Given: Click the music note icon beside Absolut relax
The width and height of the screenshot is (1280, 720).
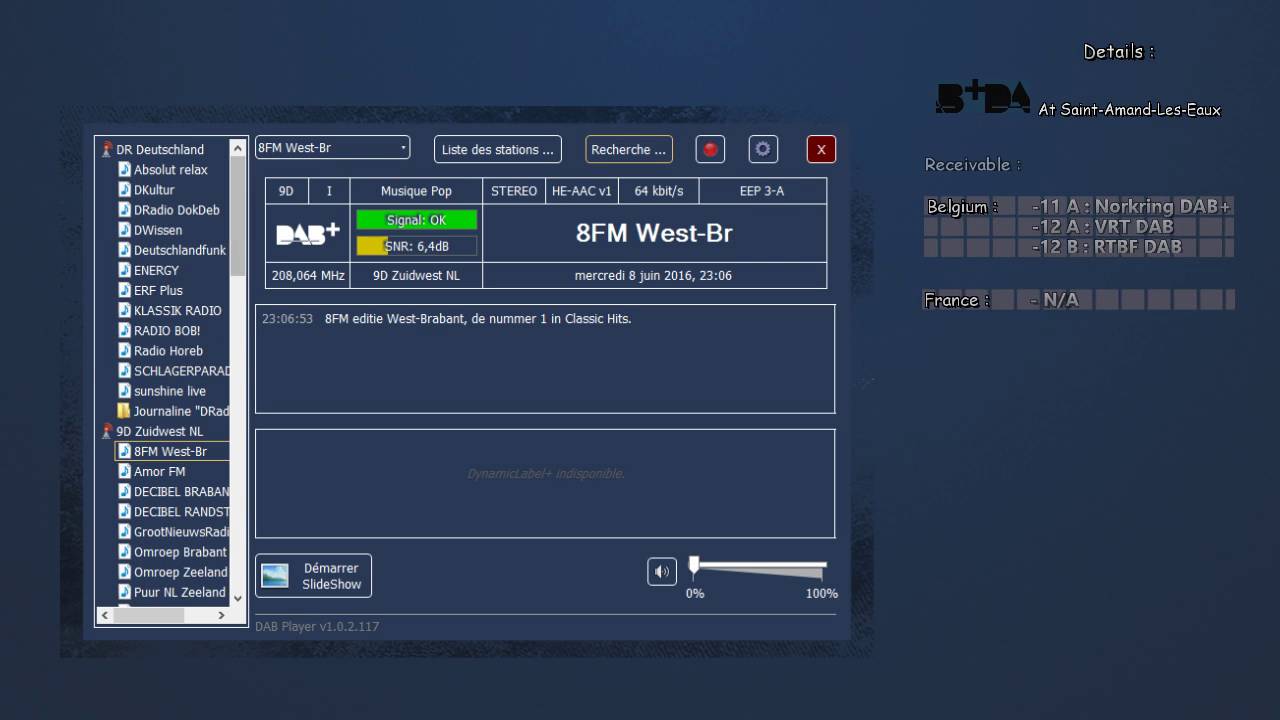Looking at the screenshot, I should tap(124, 169).
